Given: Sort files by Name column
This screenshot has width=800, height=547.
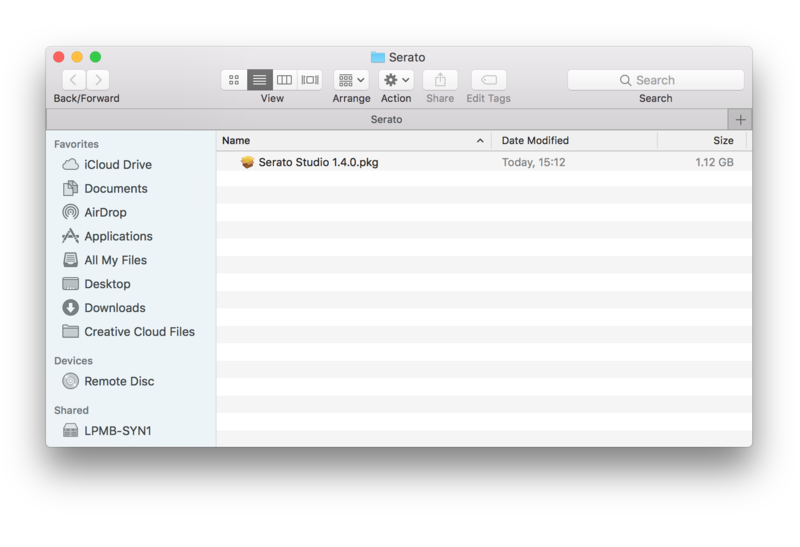Looking at the screenshot, I should (350, 141).
